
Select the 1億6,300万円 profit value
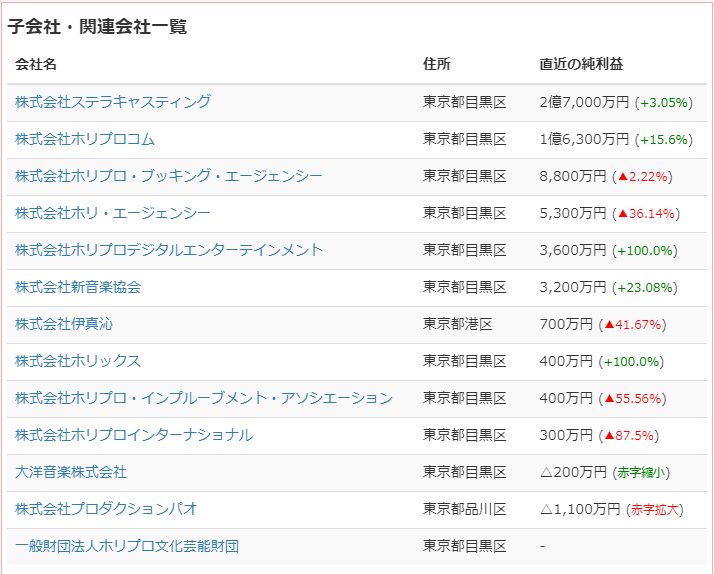tap(585, 139)
